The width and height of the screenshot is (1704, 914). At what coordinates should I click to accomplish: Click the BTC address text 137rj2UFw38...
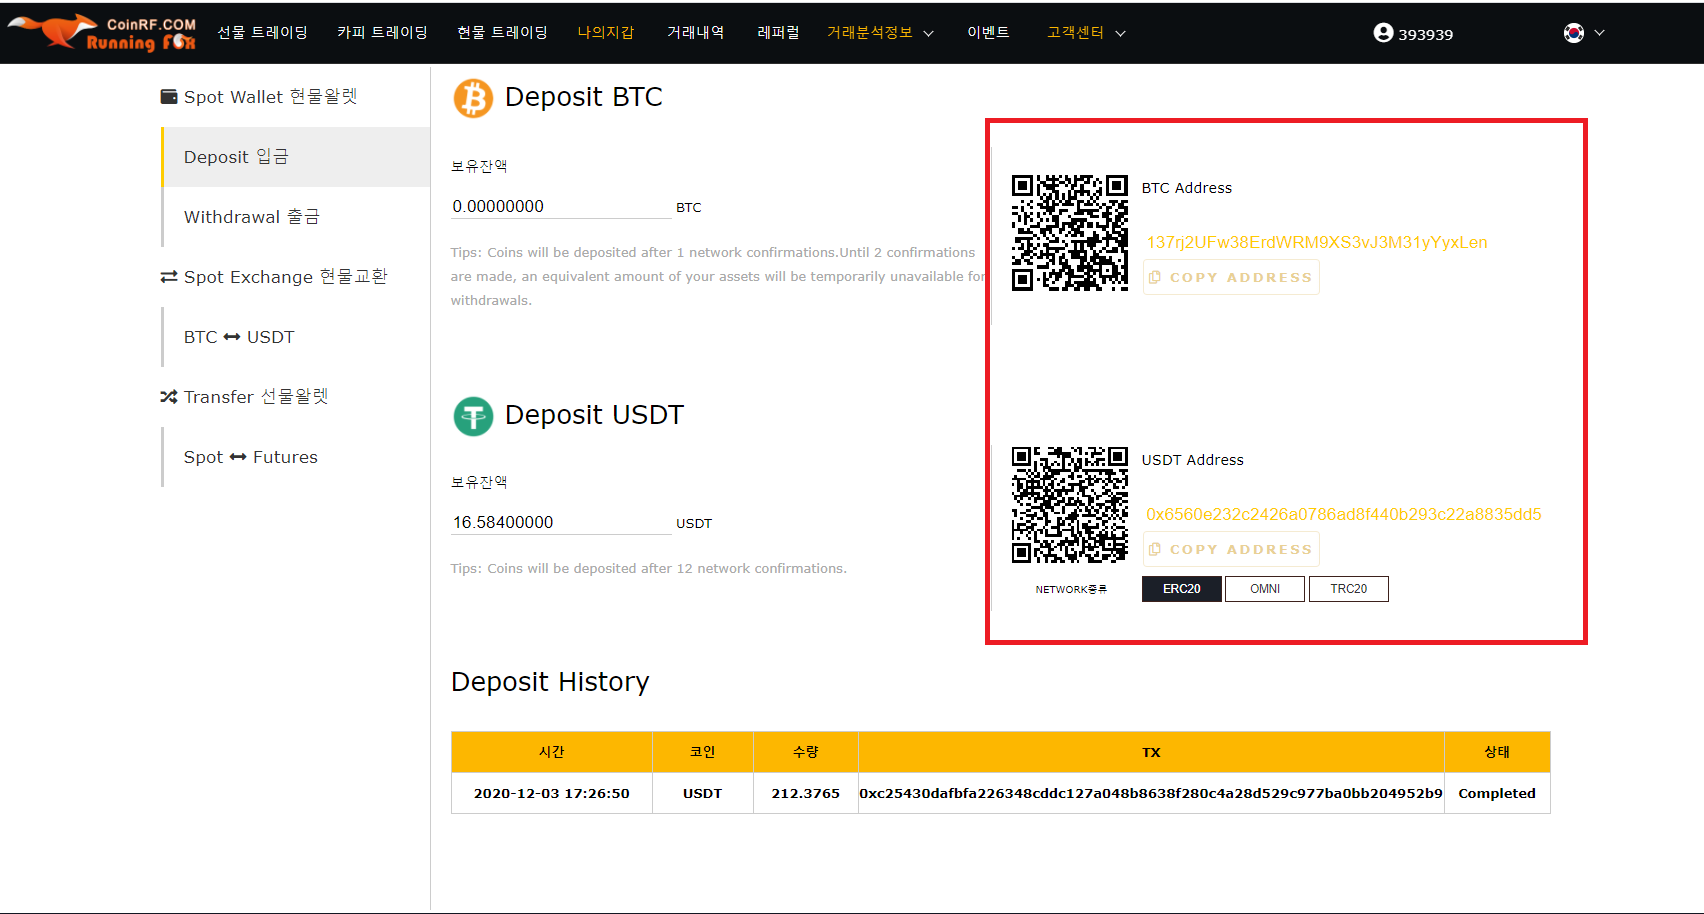click(x=1317, y=243)
